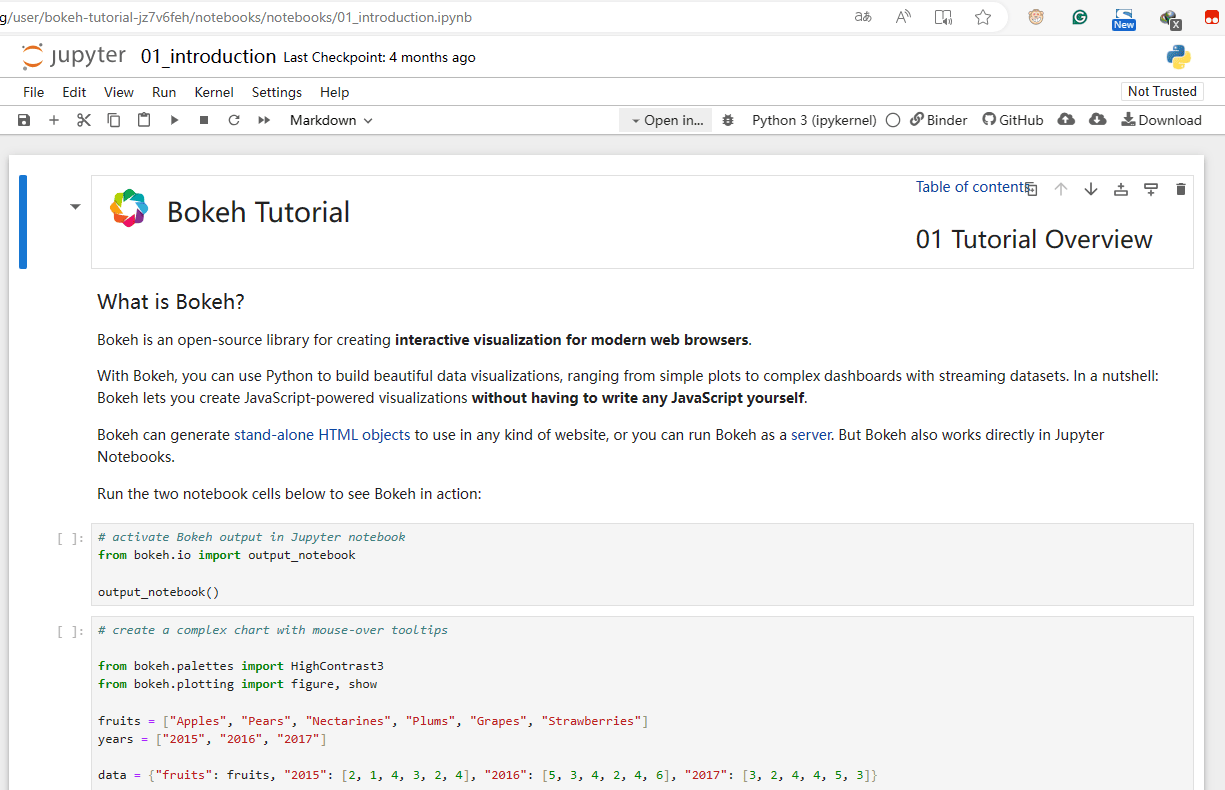Restart kernel and run all cells
1225x790 pixels.
click(264, 120)
